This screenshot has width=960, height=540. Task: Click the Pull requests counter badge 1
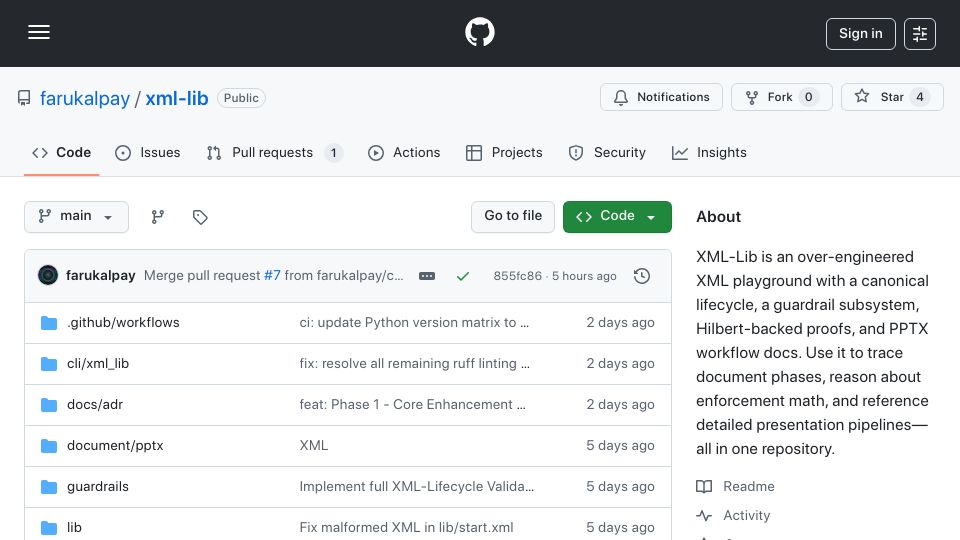point(333,152)
